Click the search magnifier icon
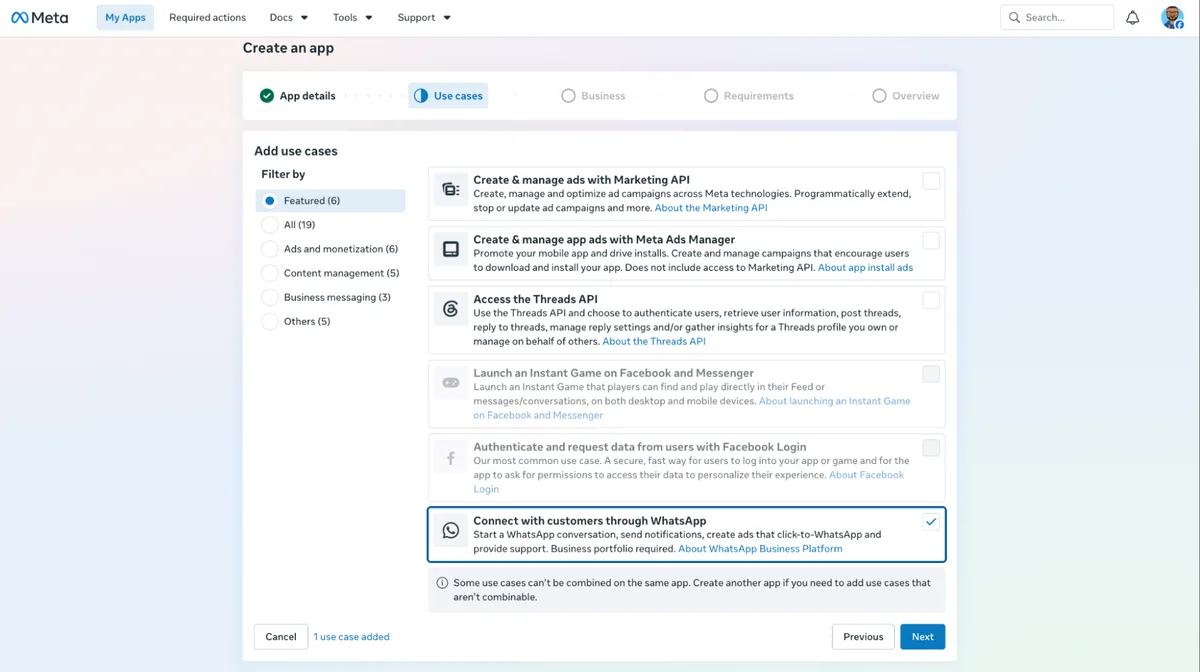The height and width of the screenshot is (672, 1200). click(x=1014, y=17)
